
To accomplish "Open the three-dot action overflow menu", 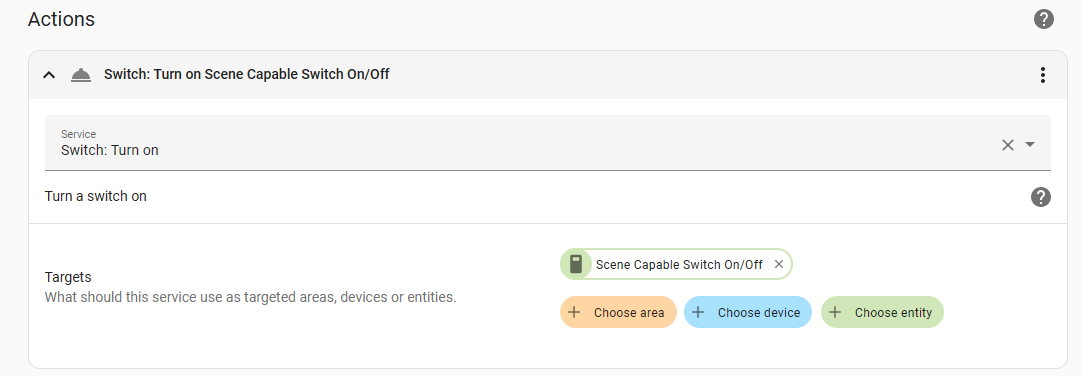I will point(1043,75).
